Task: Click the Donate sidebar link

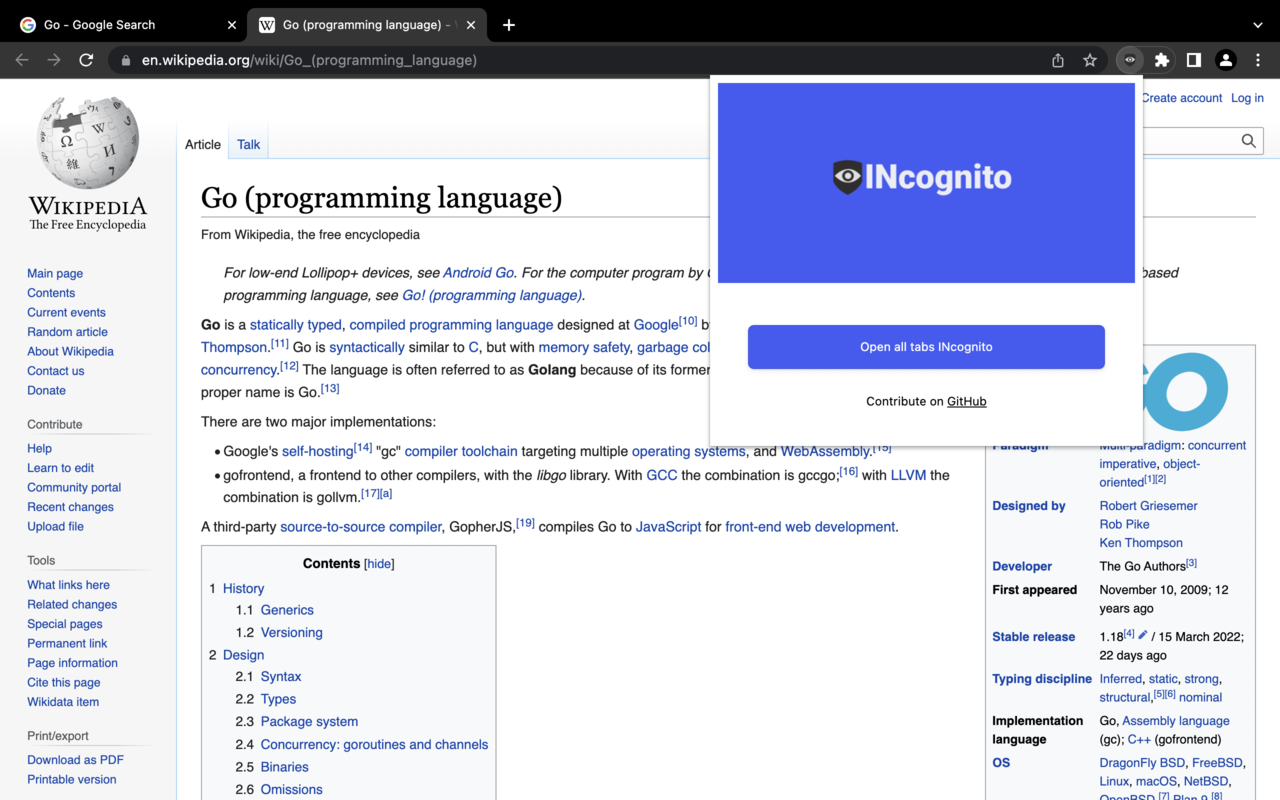Action: point(46,390)
